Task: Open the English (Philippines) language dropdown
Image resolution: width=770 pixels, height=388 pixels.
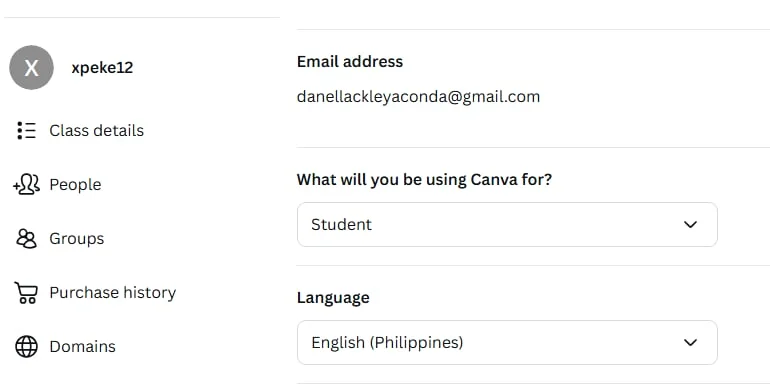Action: click(507, 342)
